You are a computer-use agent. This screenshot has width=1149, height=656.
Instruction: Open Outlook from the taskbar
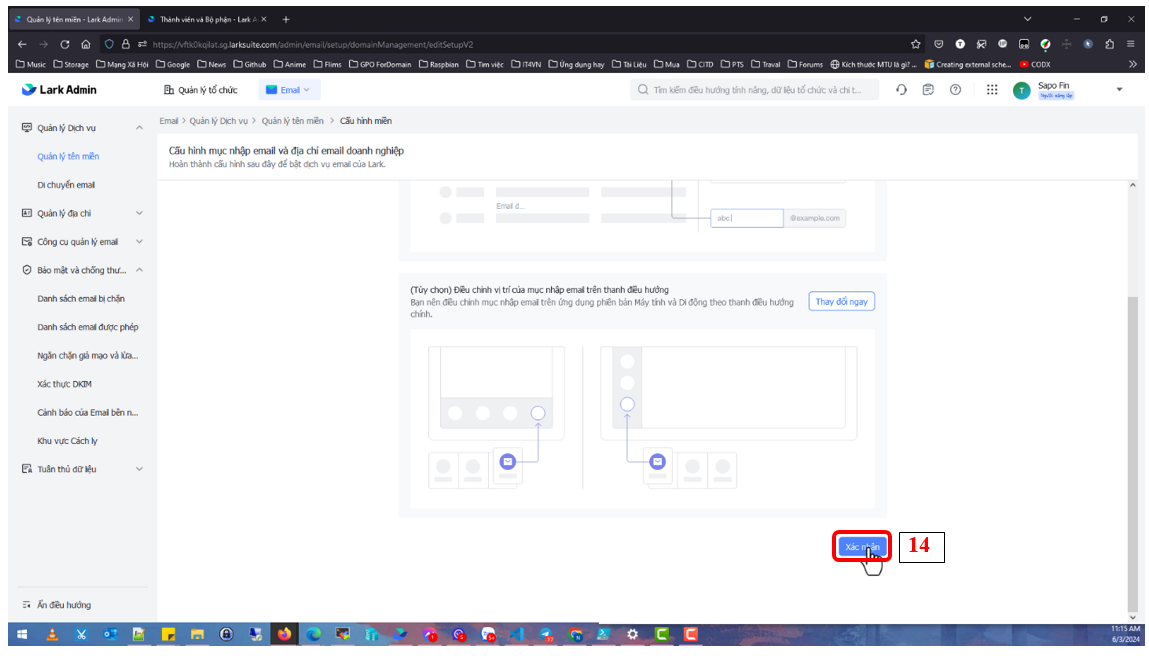point(110,635)
